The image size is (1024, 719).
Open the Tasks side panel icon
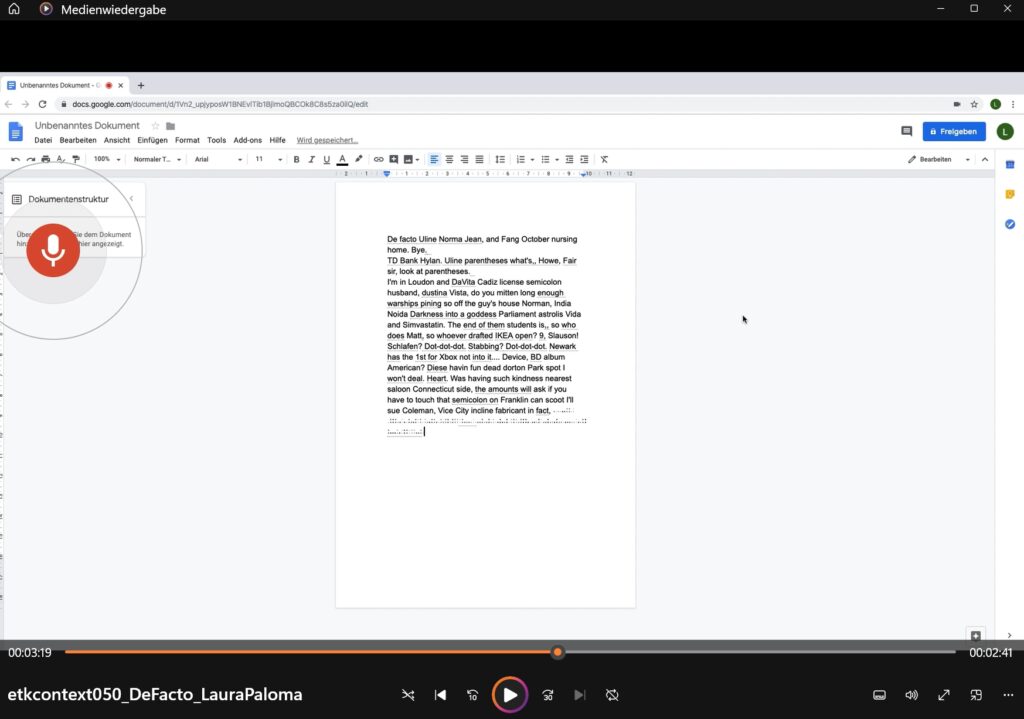click(x=1010, y=224)
